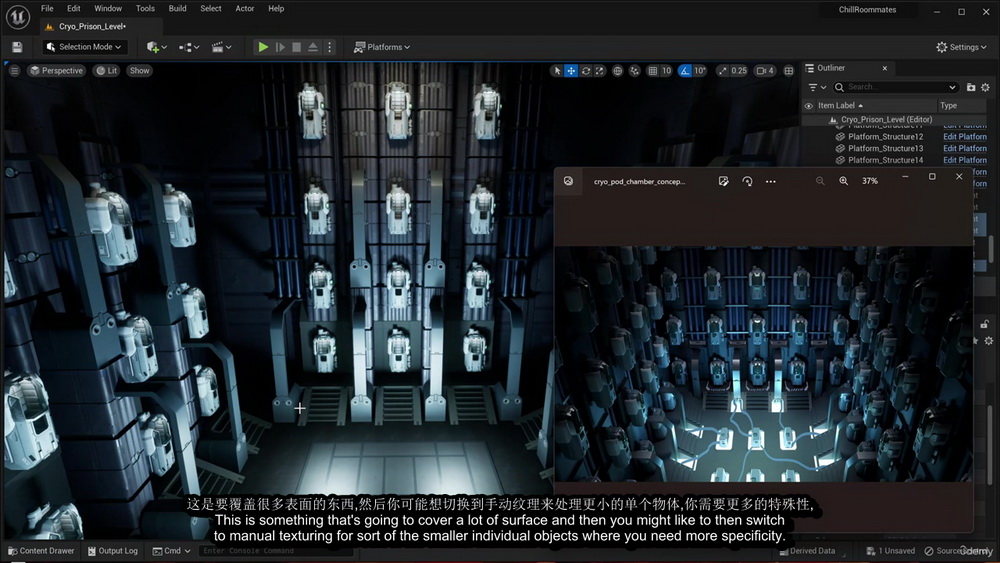Screen dimensions: 1000x563
Task: Open the grid snap value 10
Action: pyautogui.click(x=666, y=71)
